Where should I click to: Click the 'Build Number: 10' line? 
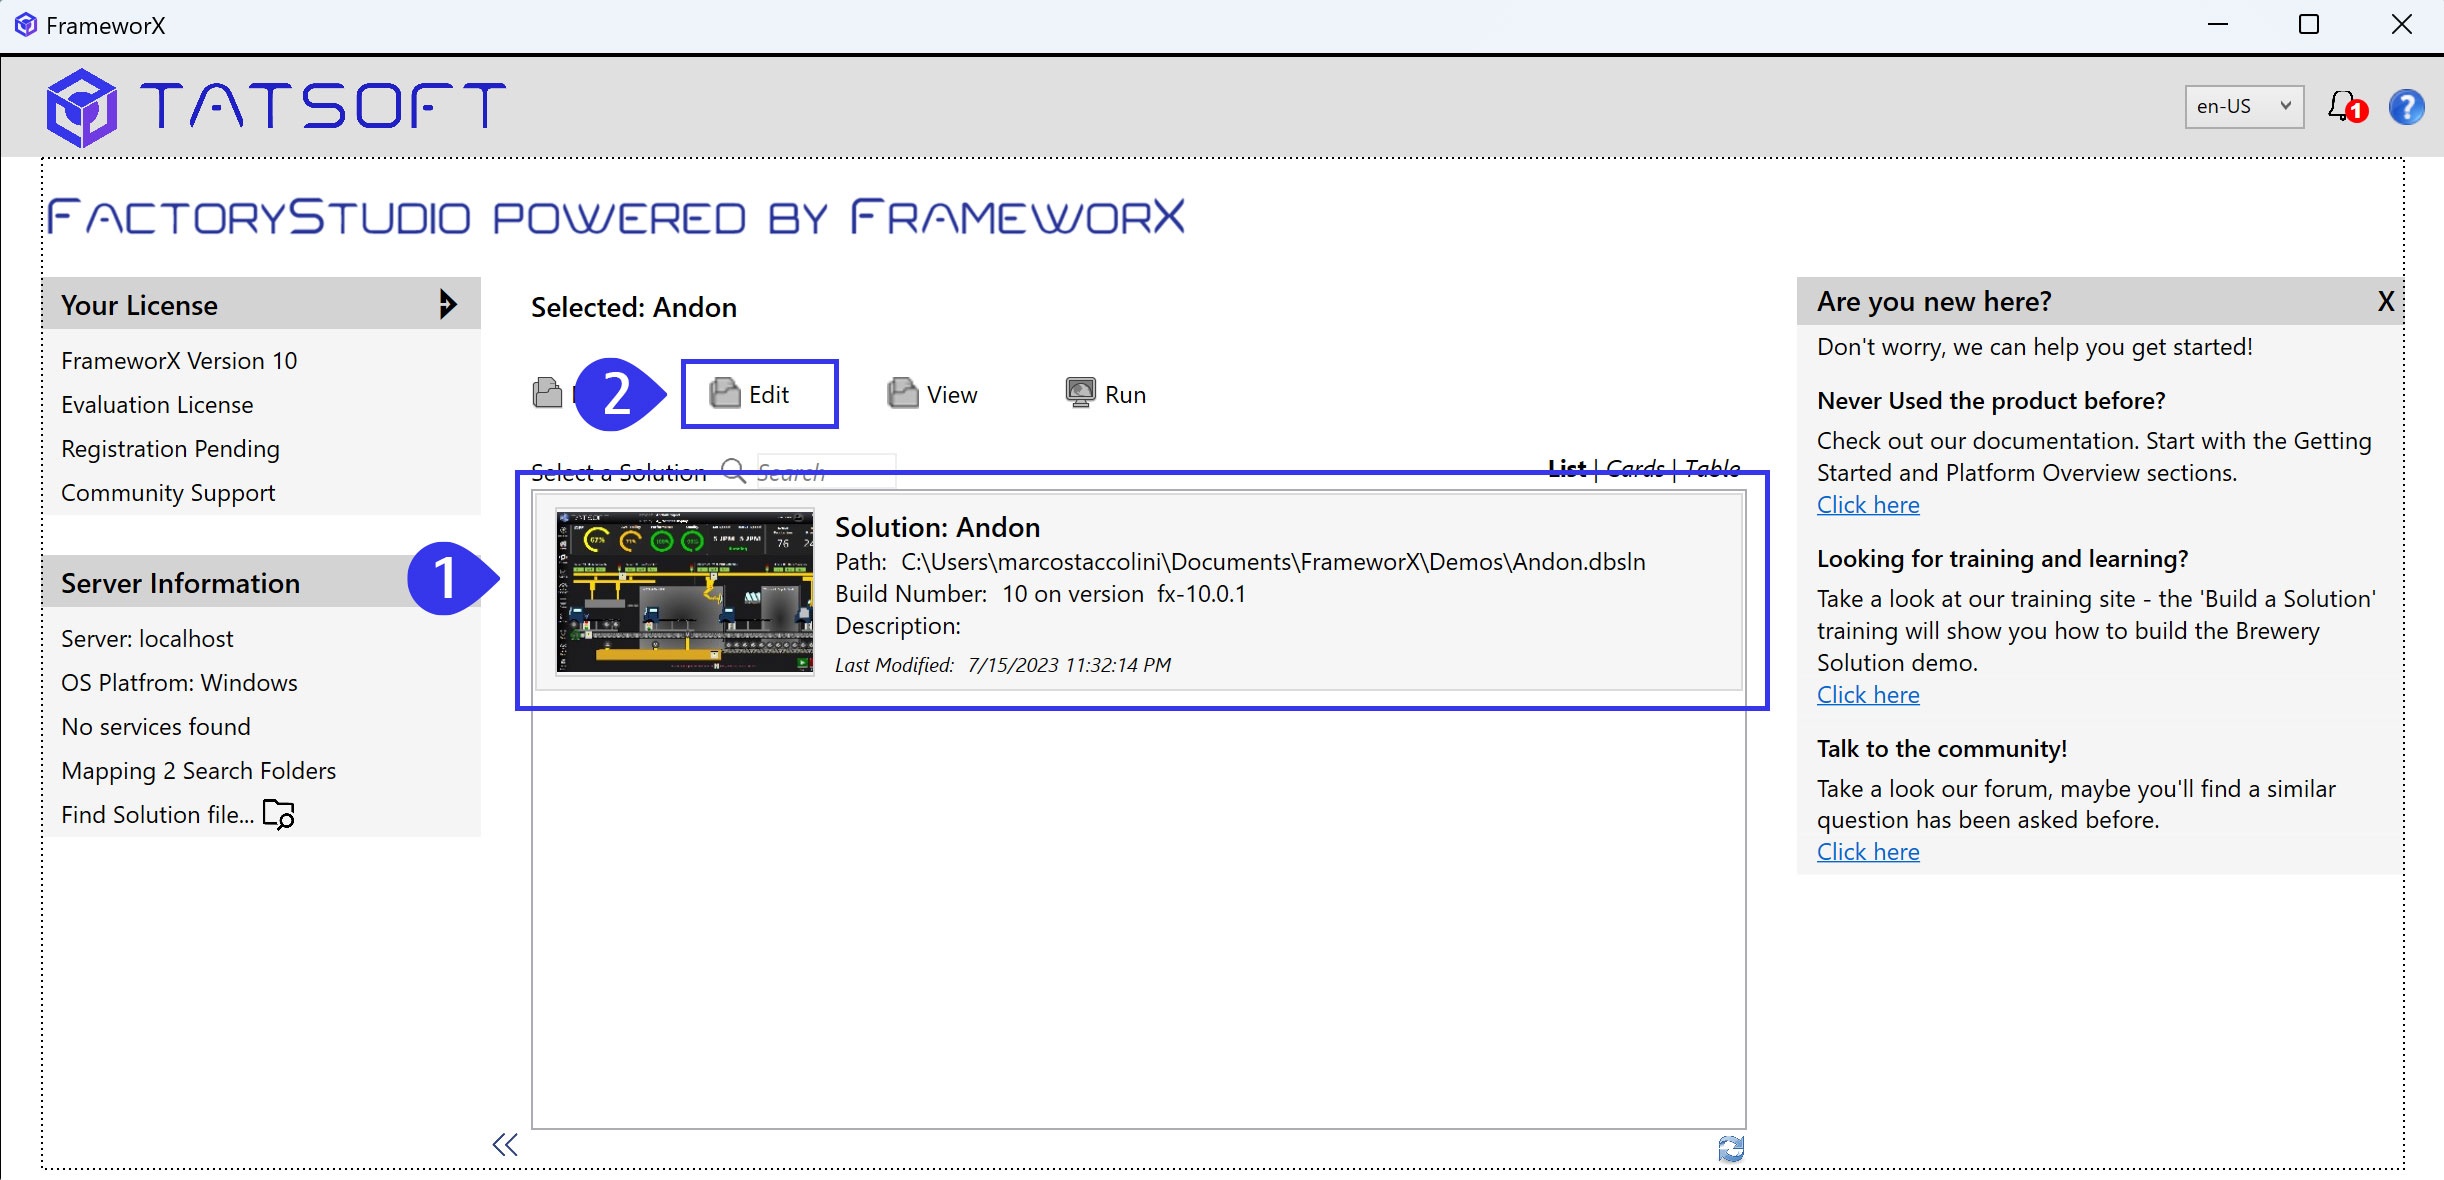pos(1040,594)
